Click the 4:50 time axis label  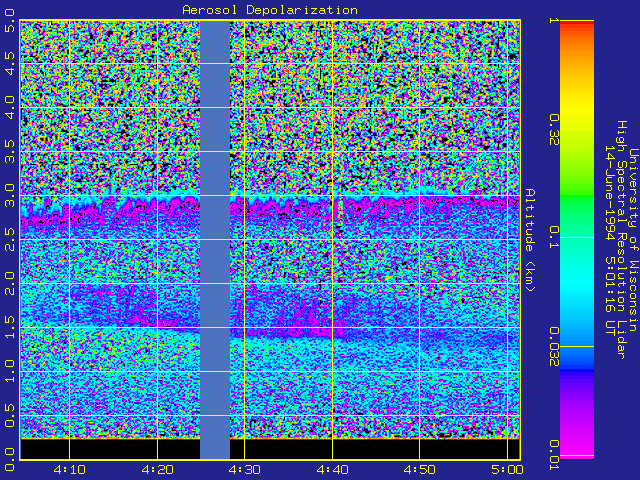420,470
